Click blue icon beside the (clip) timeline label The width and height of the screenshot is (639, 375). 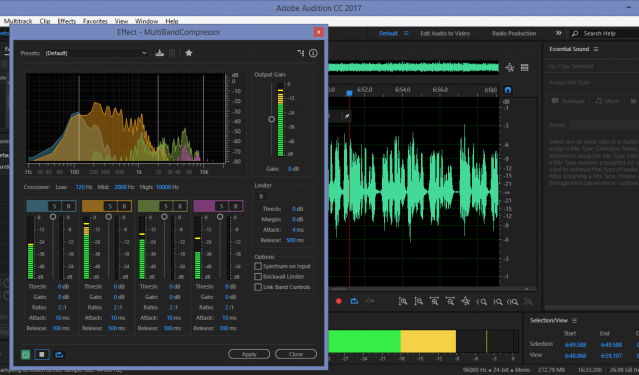click(x=508, y=90)
